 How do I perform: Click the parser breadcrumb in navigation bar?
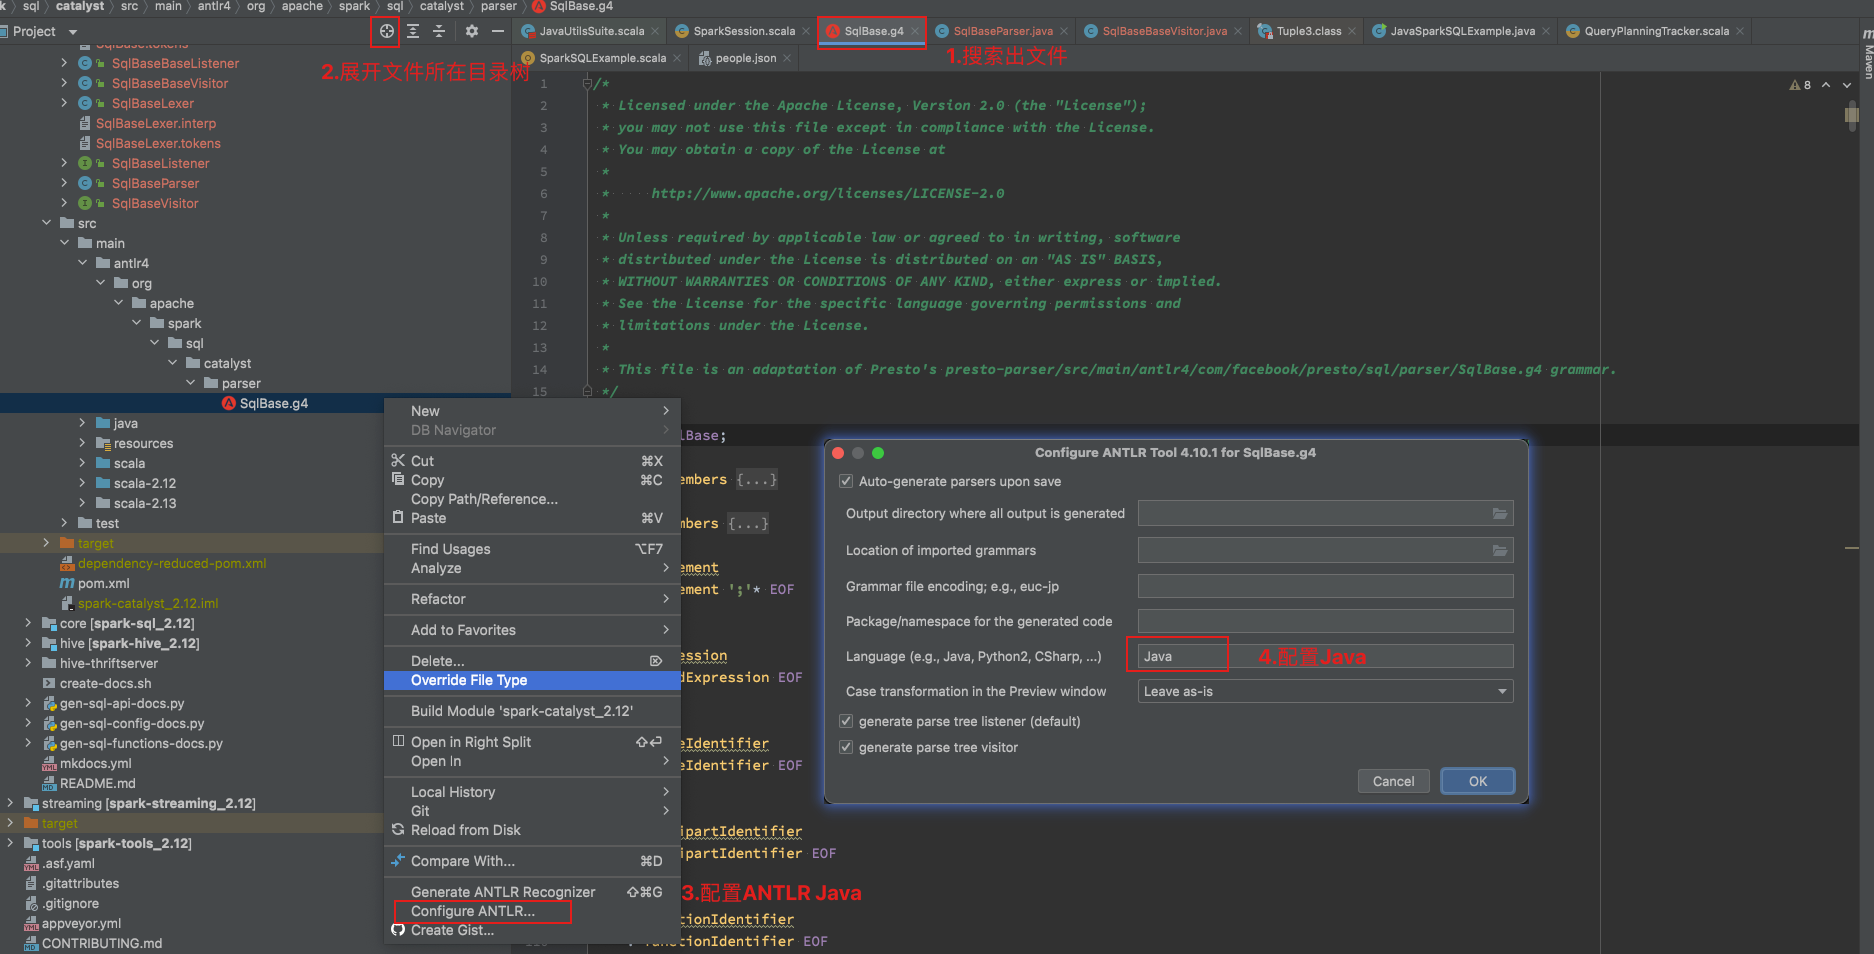[x=498, y=6]
